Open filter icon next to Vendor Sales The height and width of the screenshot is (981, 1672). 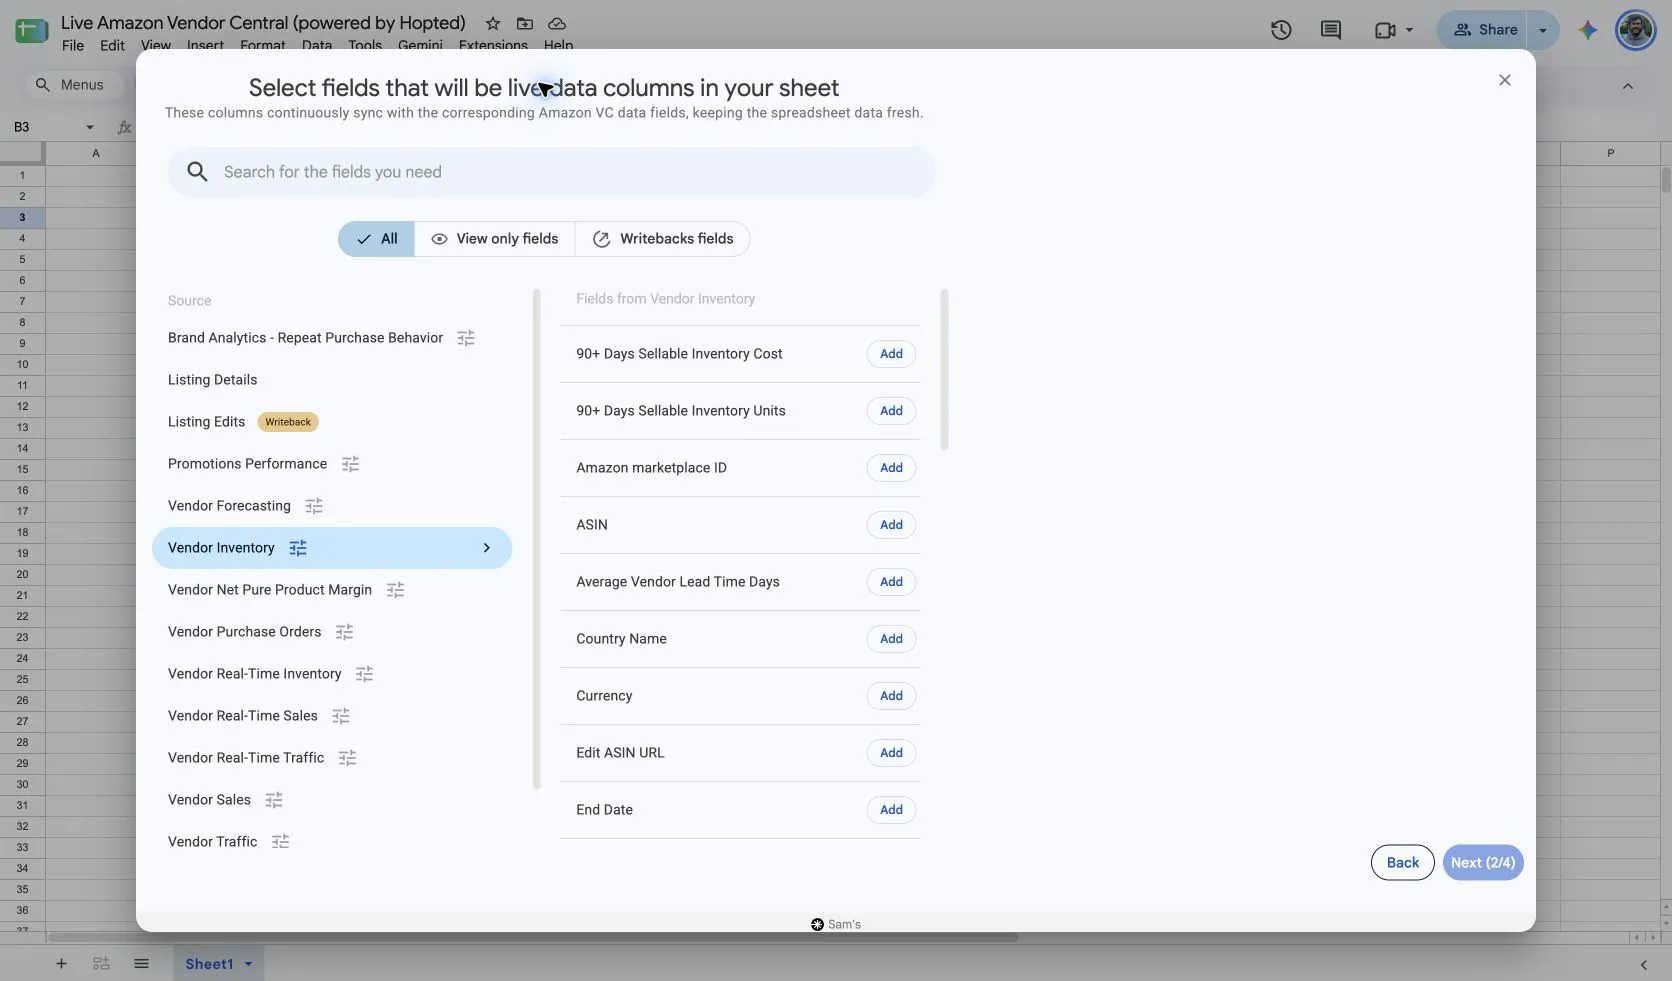[x=274, y=800]
